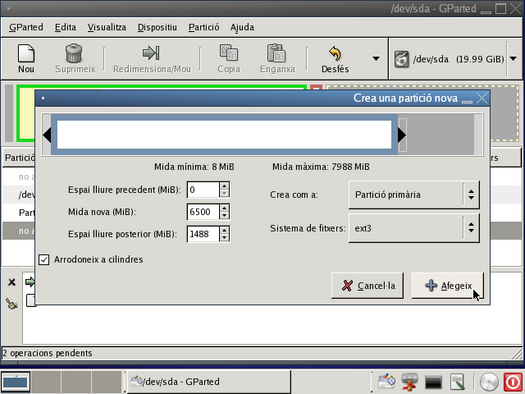Click the Copia toolbar icon
The height and width of the screenshot is (394, 525).
click(229, 53)
